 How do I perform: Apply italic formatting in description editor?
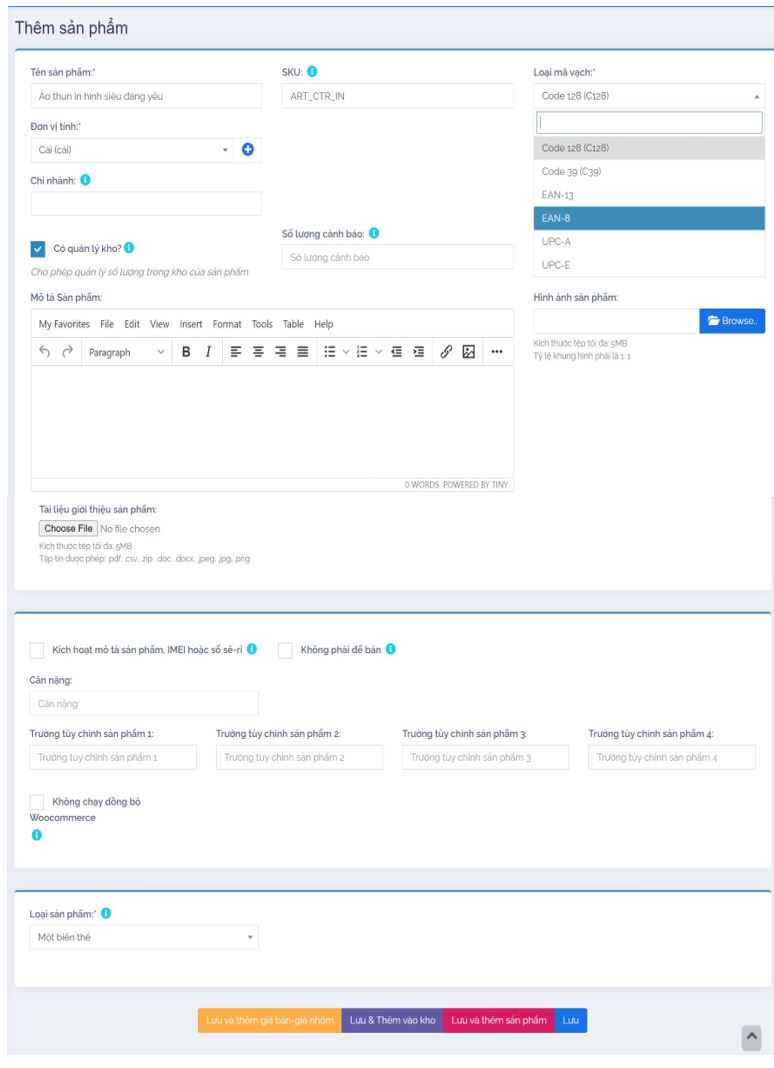208,352
